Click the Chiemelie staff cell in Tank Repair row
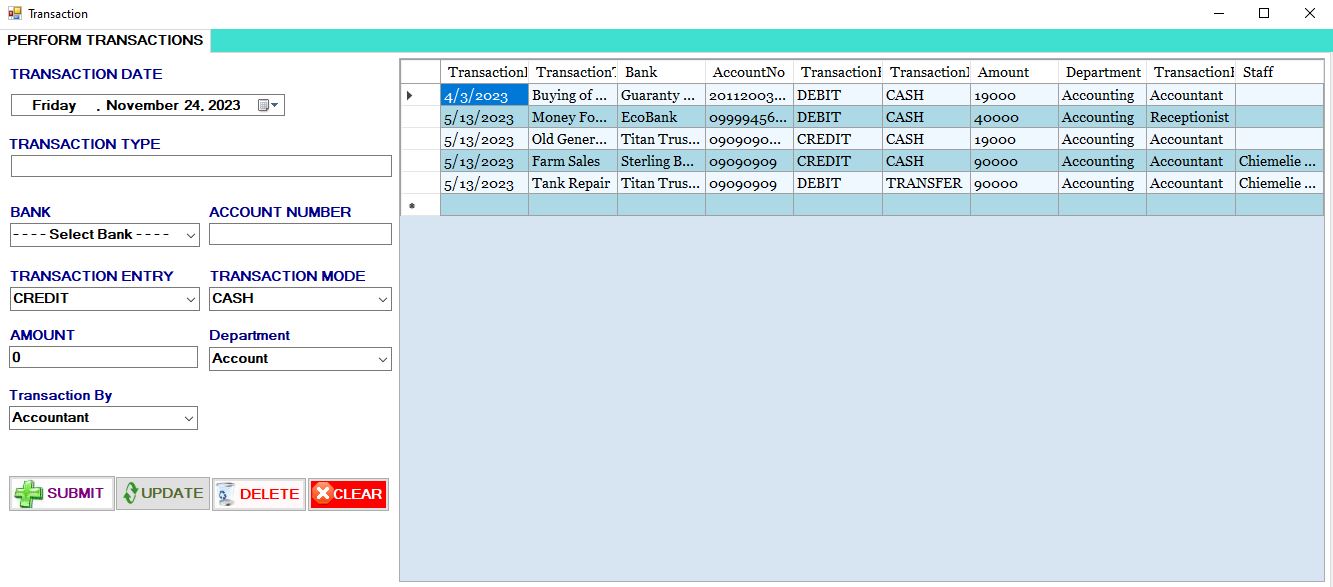Screen dimensions: 1333x587 1279,183
